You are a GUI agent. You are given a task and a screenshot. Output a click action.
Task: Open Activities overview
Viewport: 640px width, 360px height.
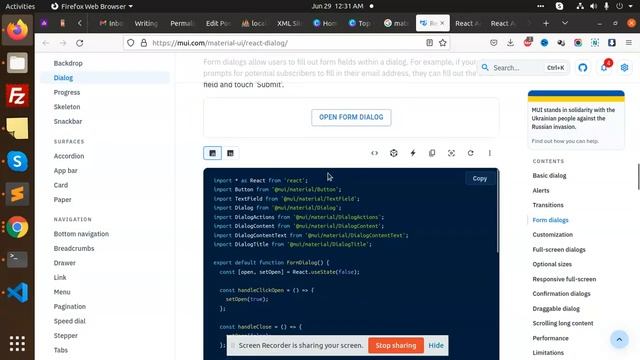pyautogui.click(x=20, y=6)
